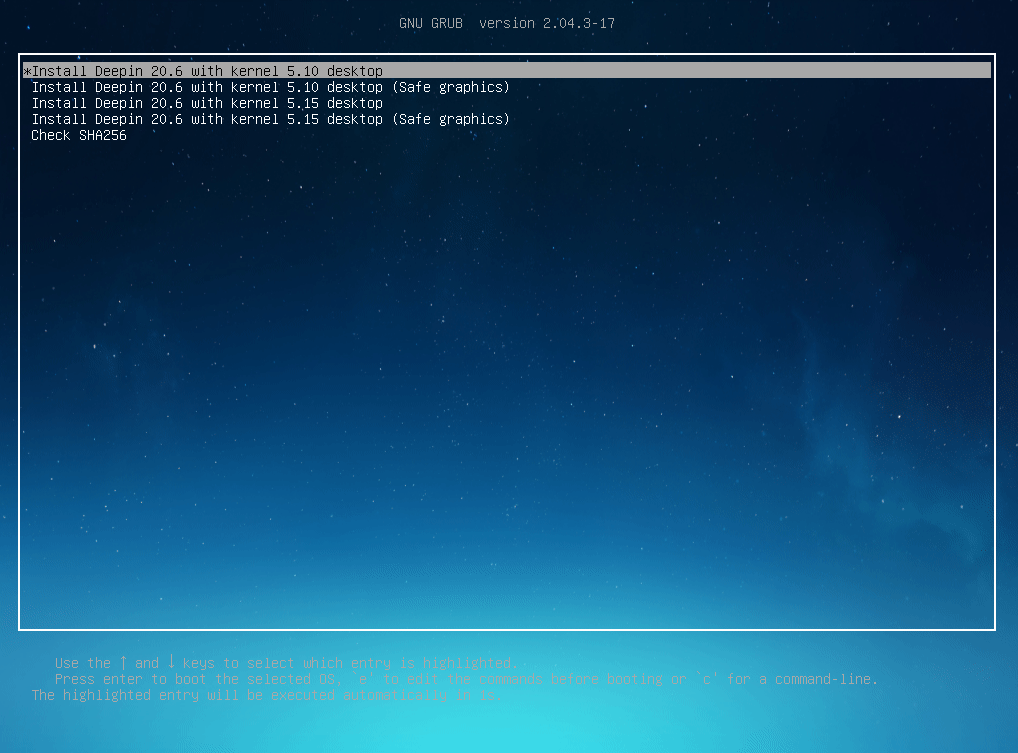Choose kernel 5.10 desktop (Safe graphics) entry
Viewport: 1018px width, 753px height.
coord(271,87)
